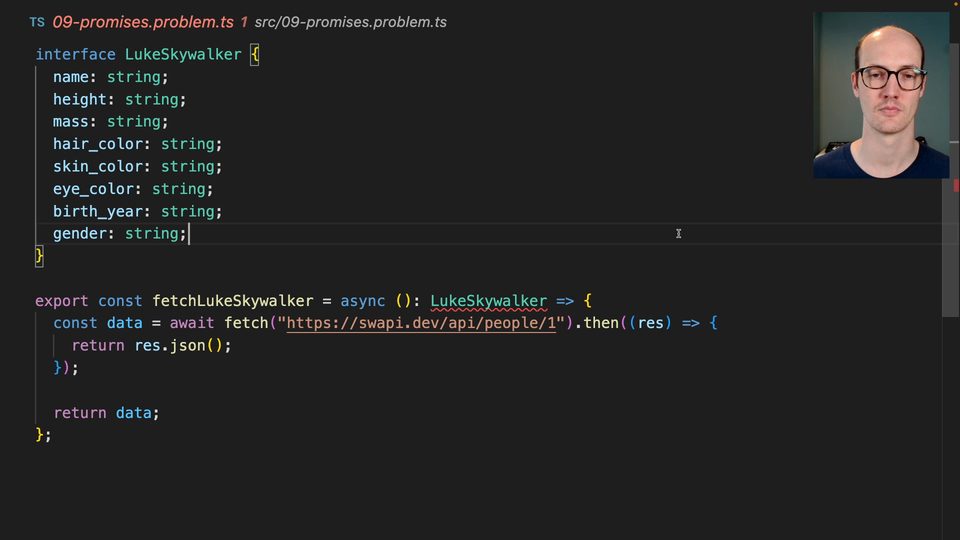Click the error count badge beside the filename
The width and height of the screenshot is (960, 540).
(x=244, y=22)
